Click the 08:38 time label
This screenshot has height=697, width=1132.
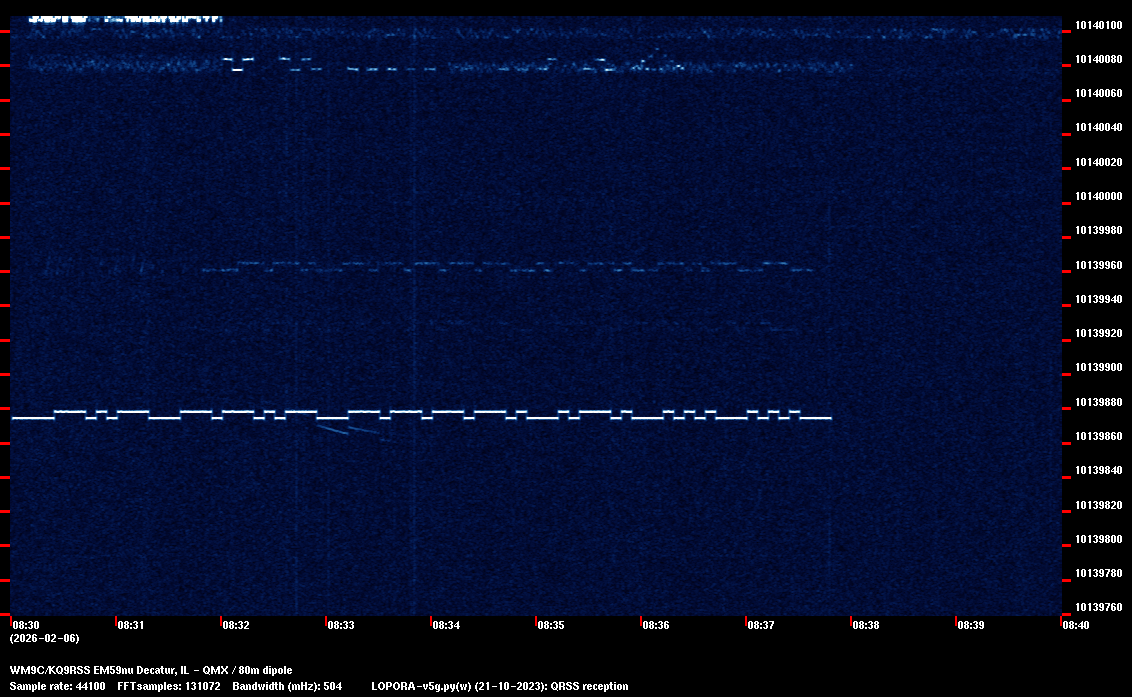pyautogui.click(x=866, y=625)
